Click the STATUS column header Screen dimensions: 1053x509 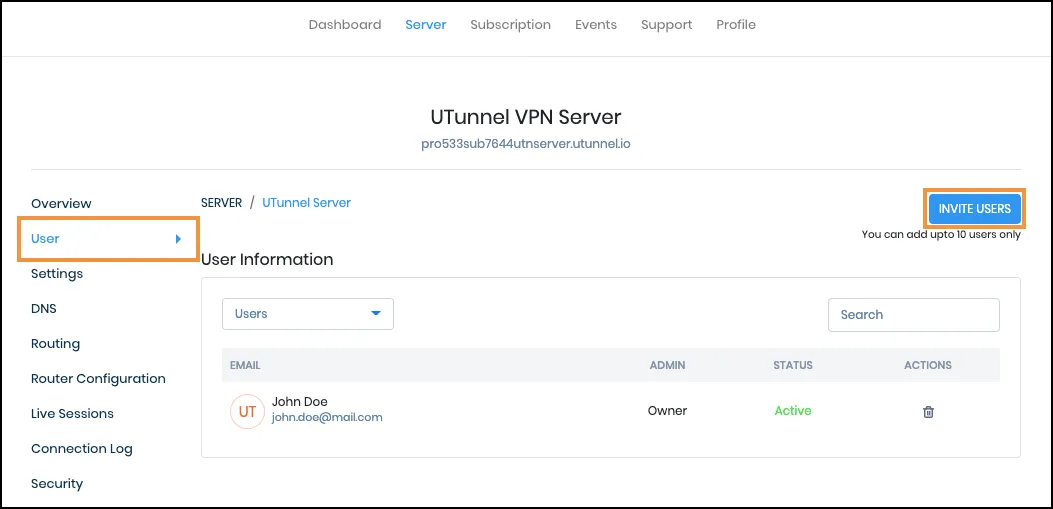click(792, 365)
